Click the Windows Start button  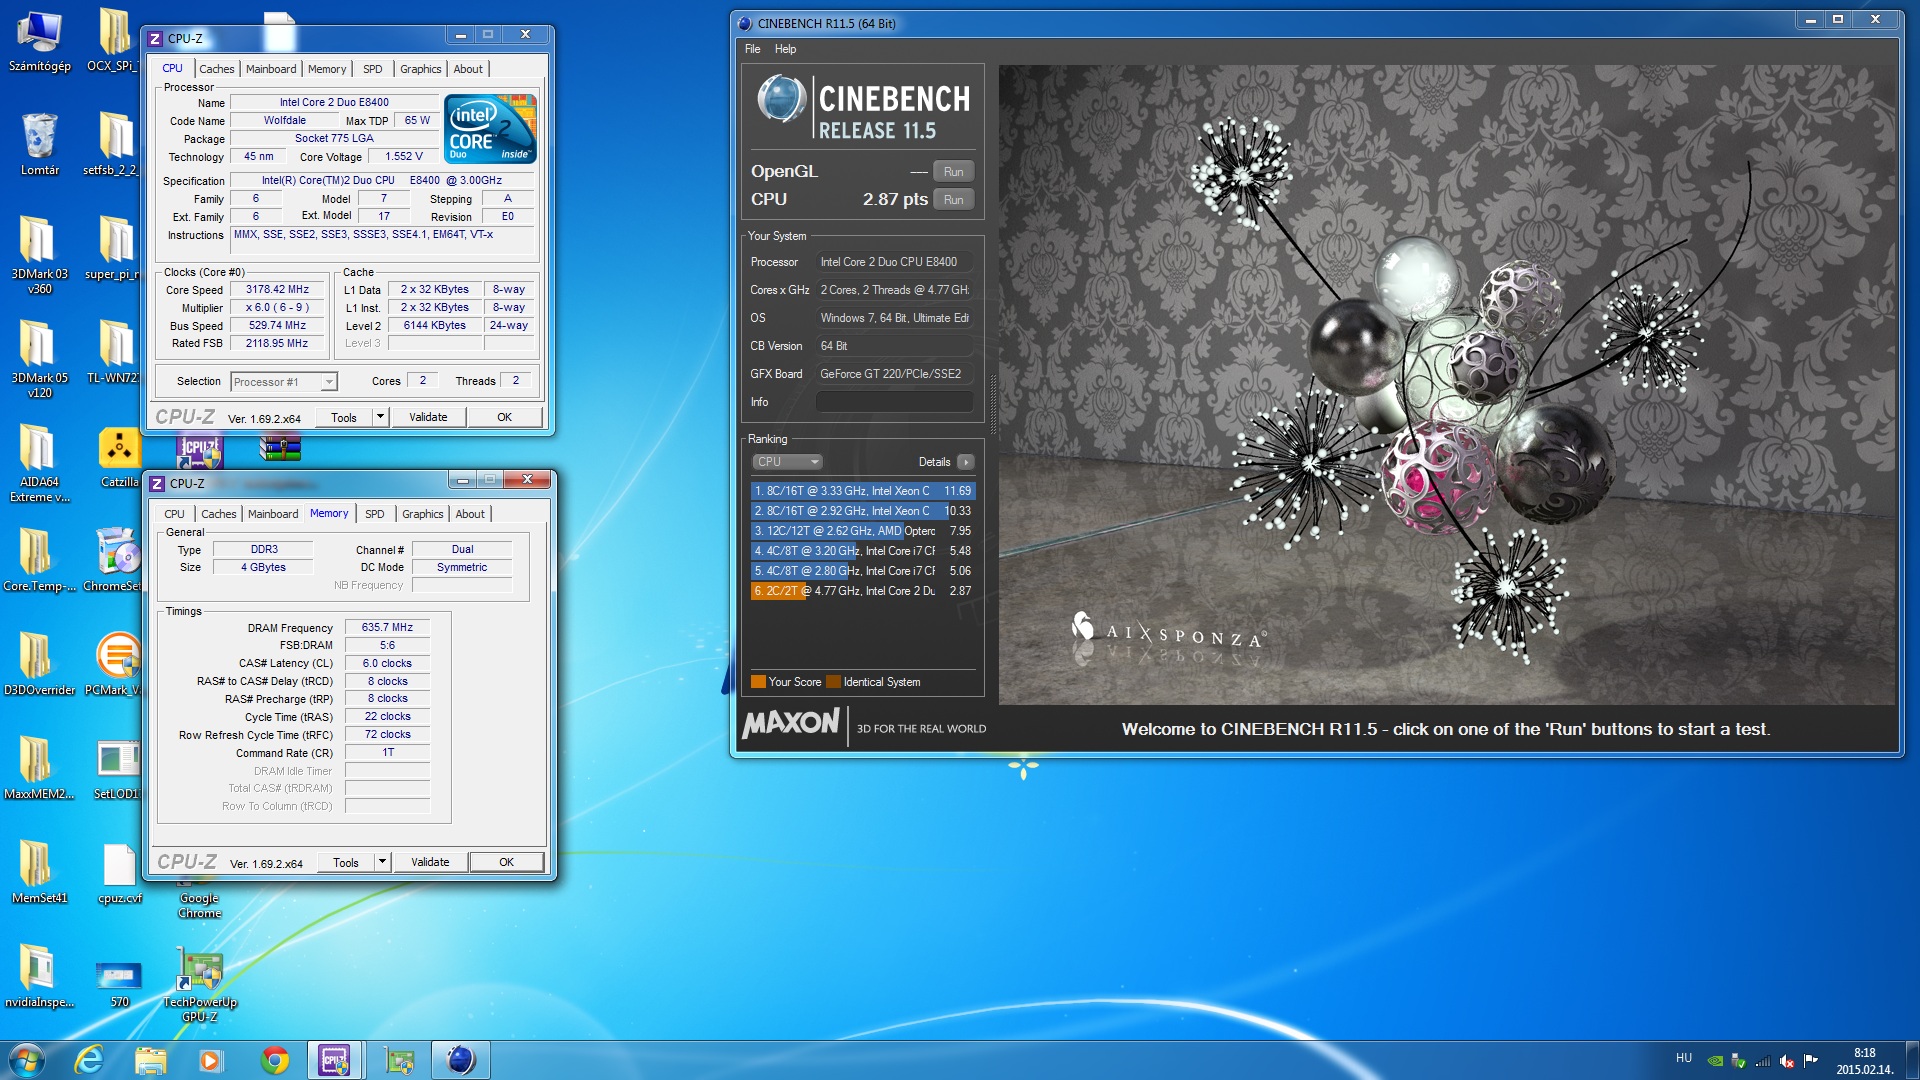(27, 1060)
